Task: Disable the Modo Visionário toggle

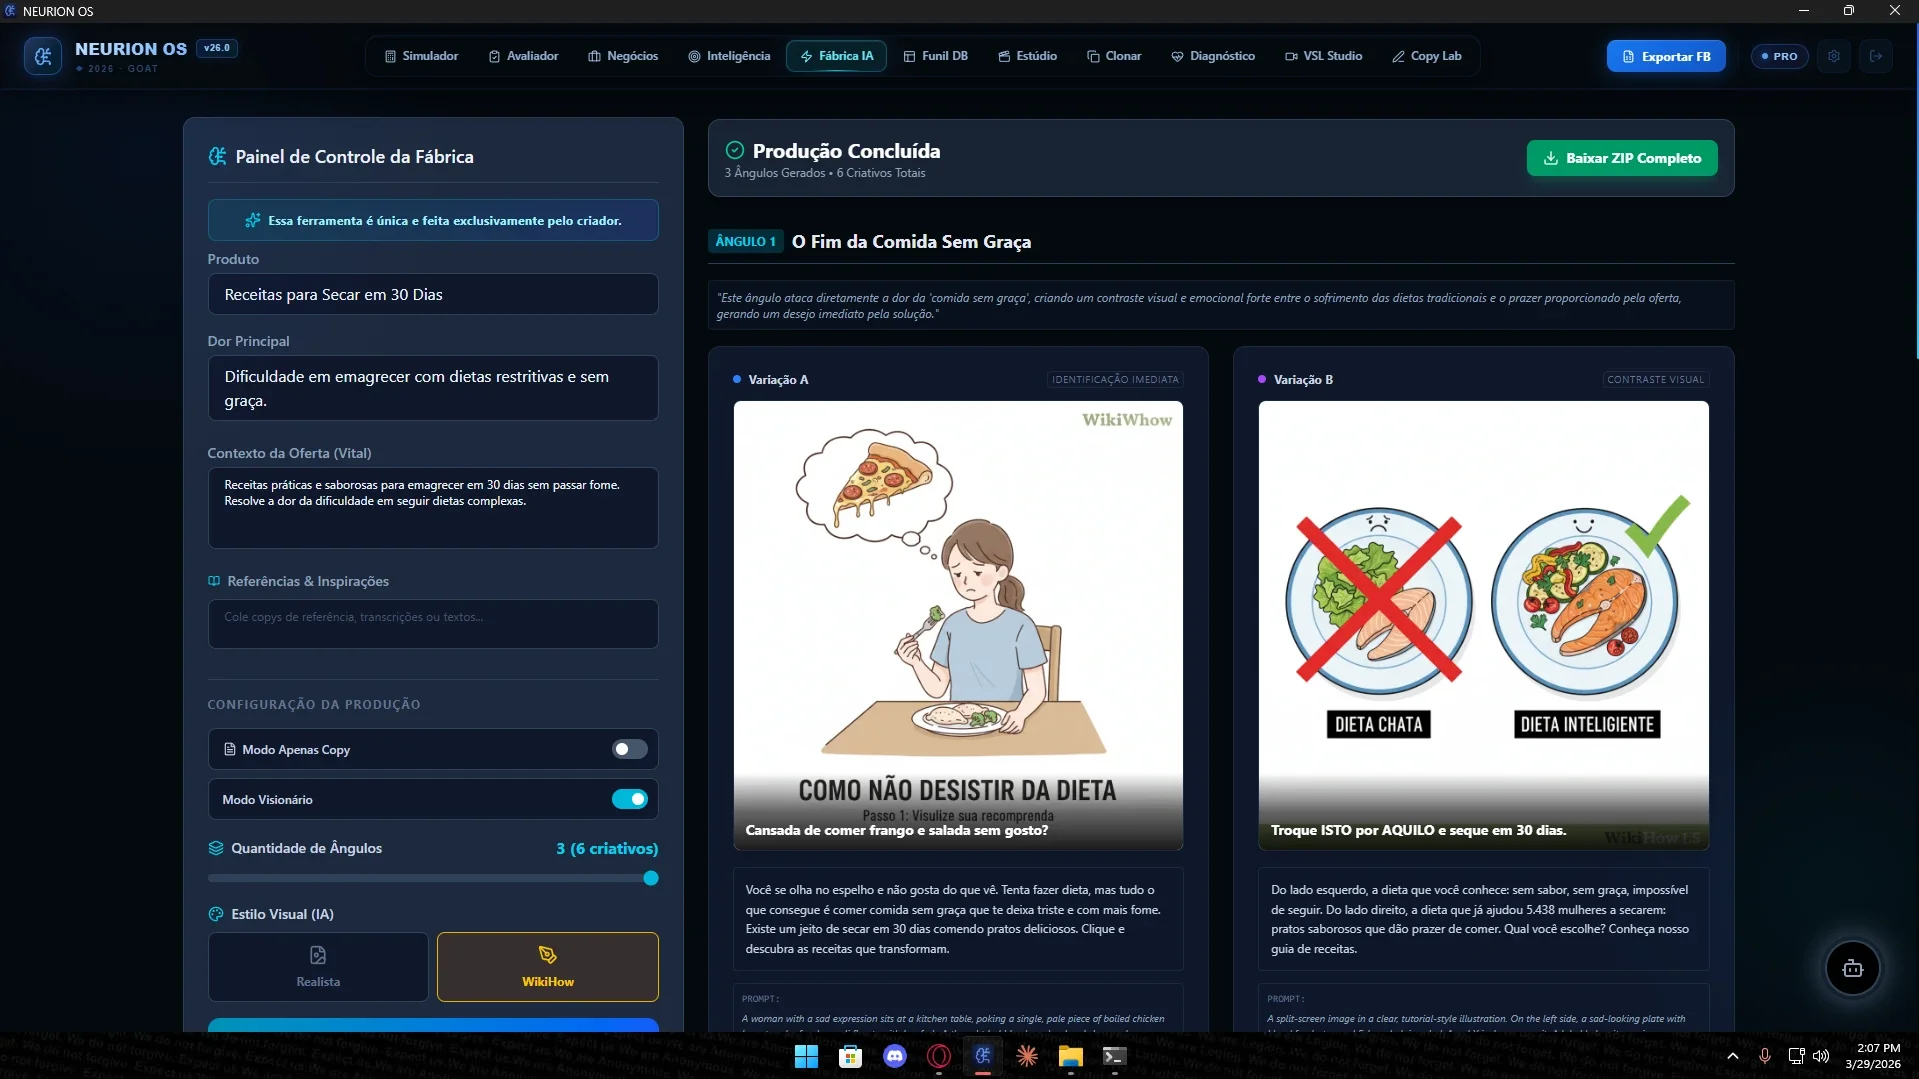Action: (x=629, y=799)
